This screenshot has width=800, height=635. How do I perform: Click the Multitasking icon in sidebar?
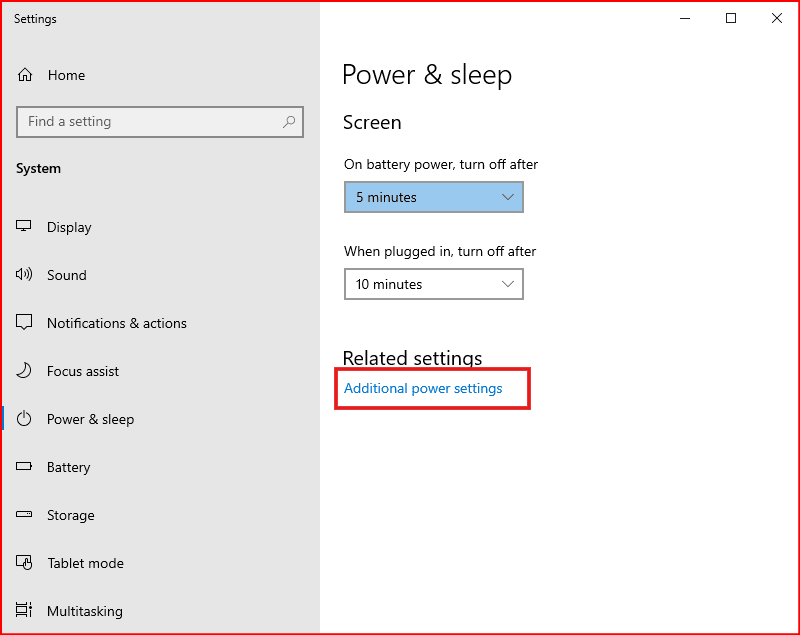pos(25,611)
